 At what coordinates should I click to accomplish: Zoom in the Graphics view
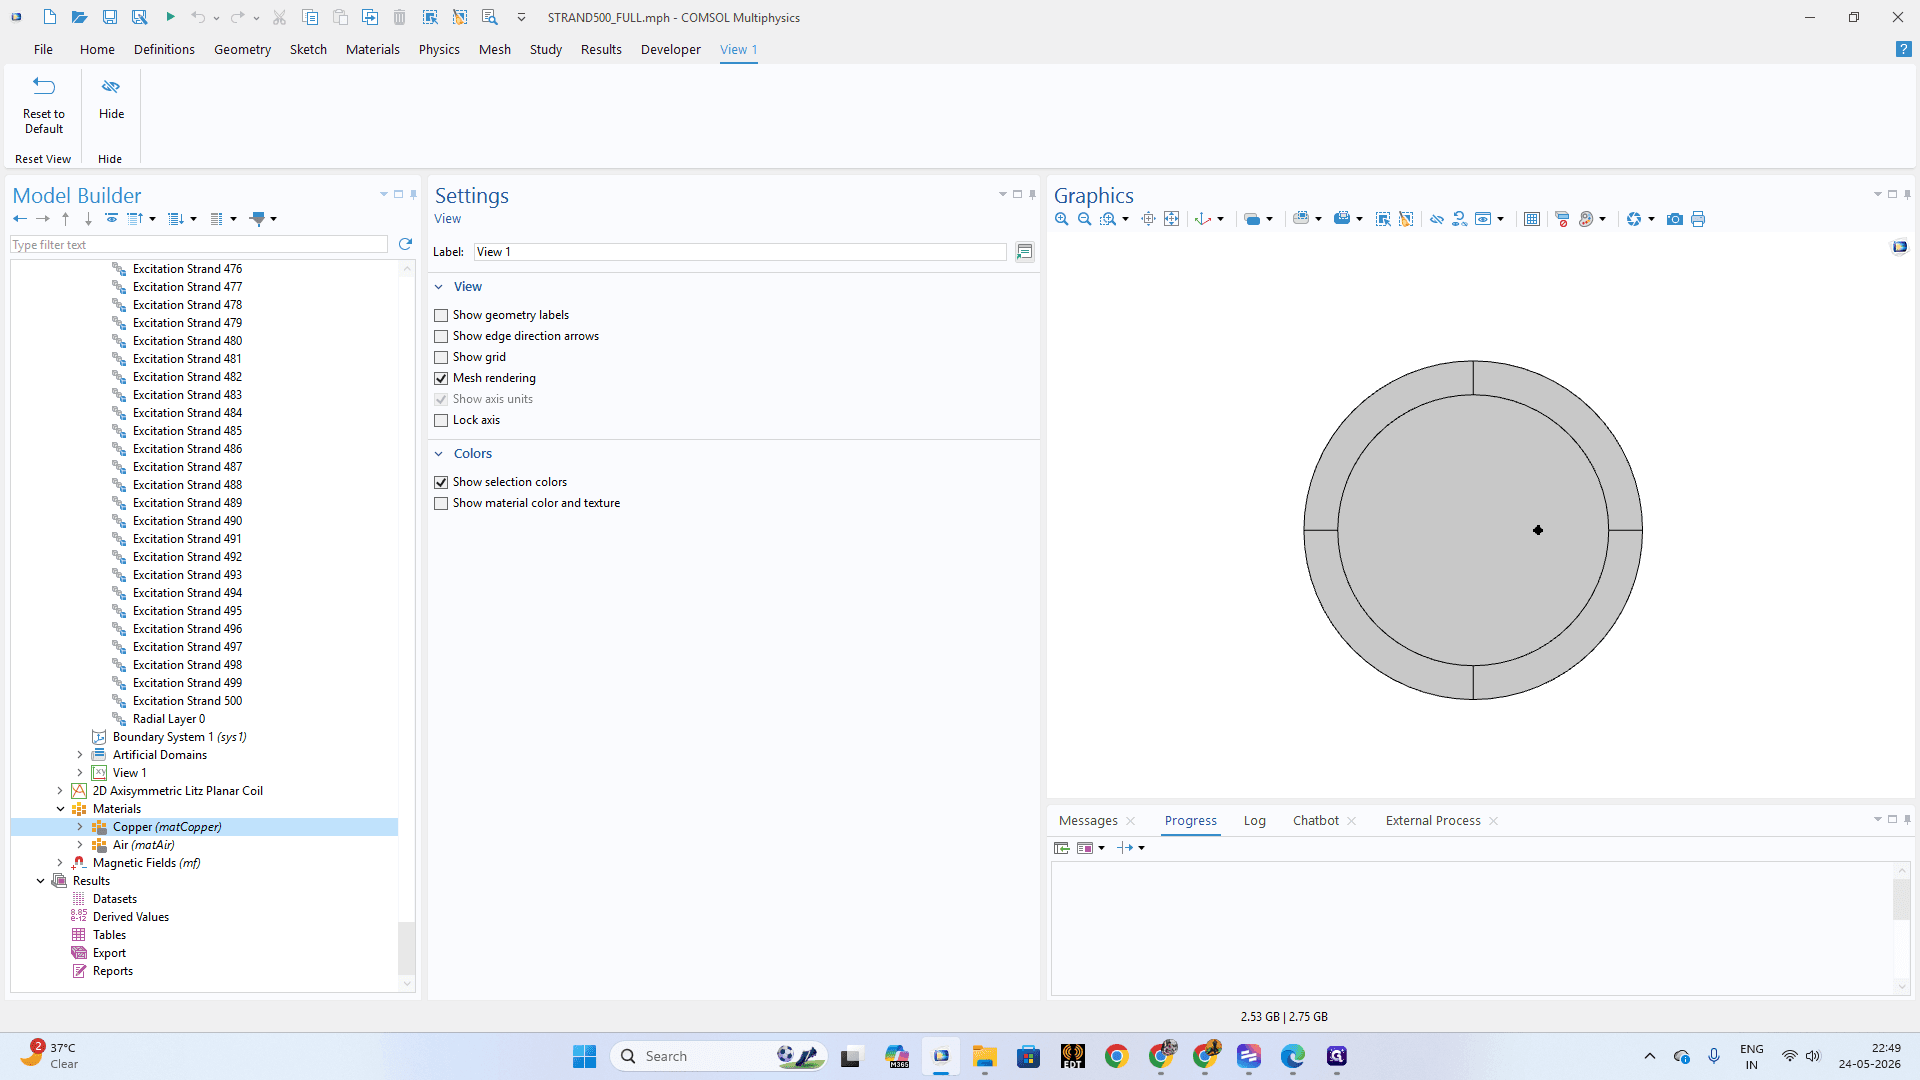(1062, 219)
